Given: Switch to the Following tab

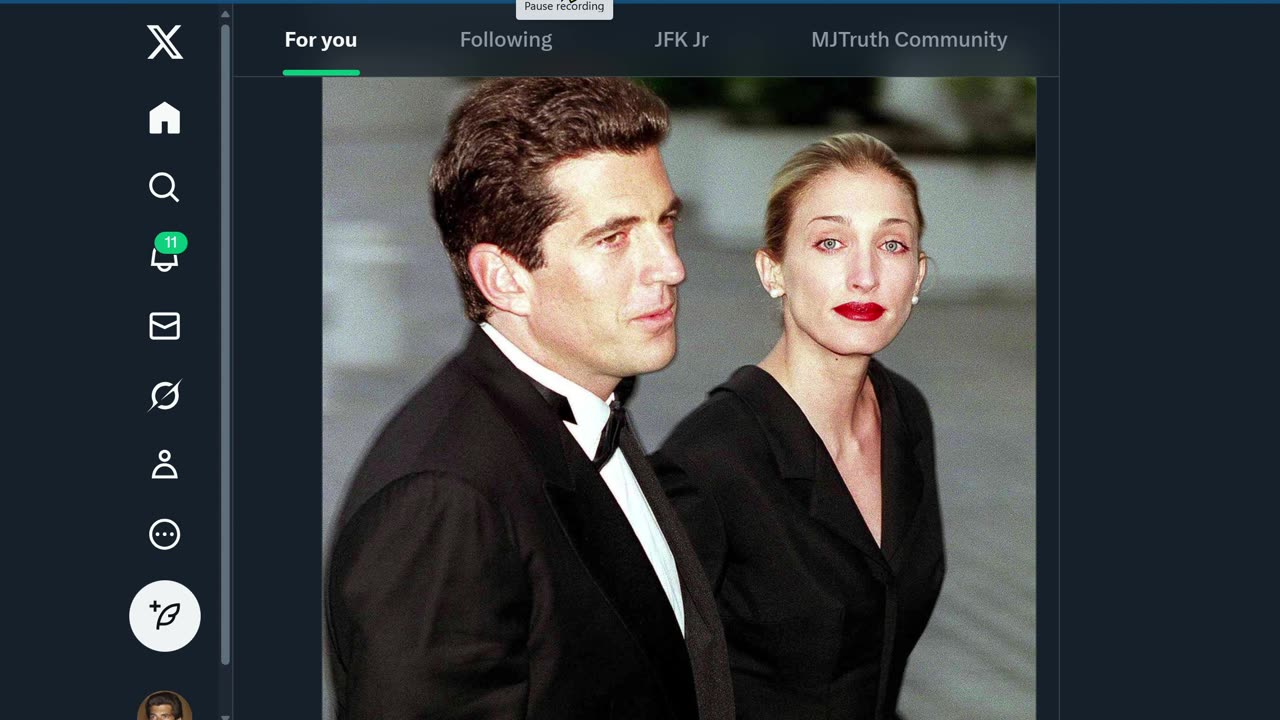Looking at the screenshot, I should coord(506,40).
